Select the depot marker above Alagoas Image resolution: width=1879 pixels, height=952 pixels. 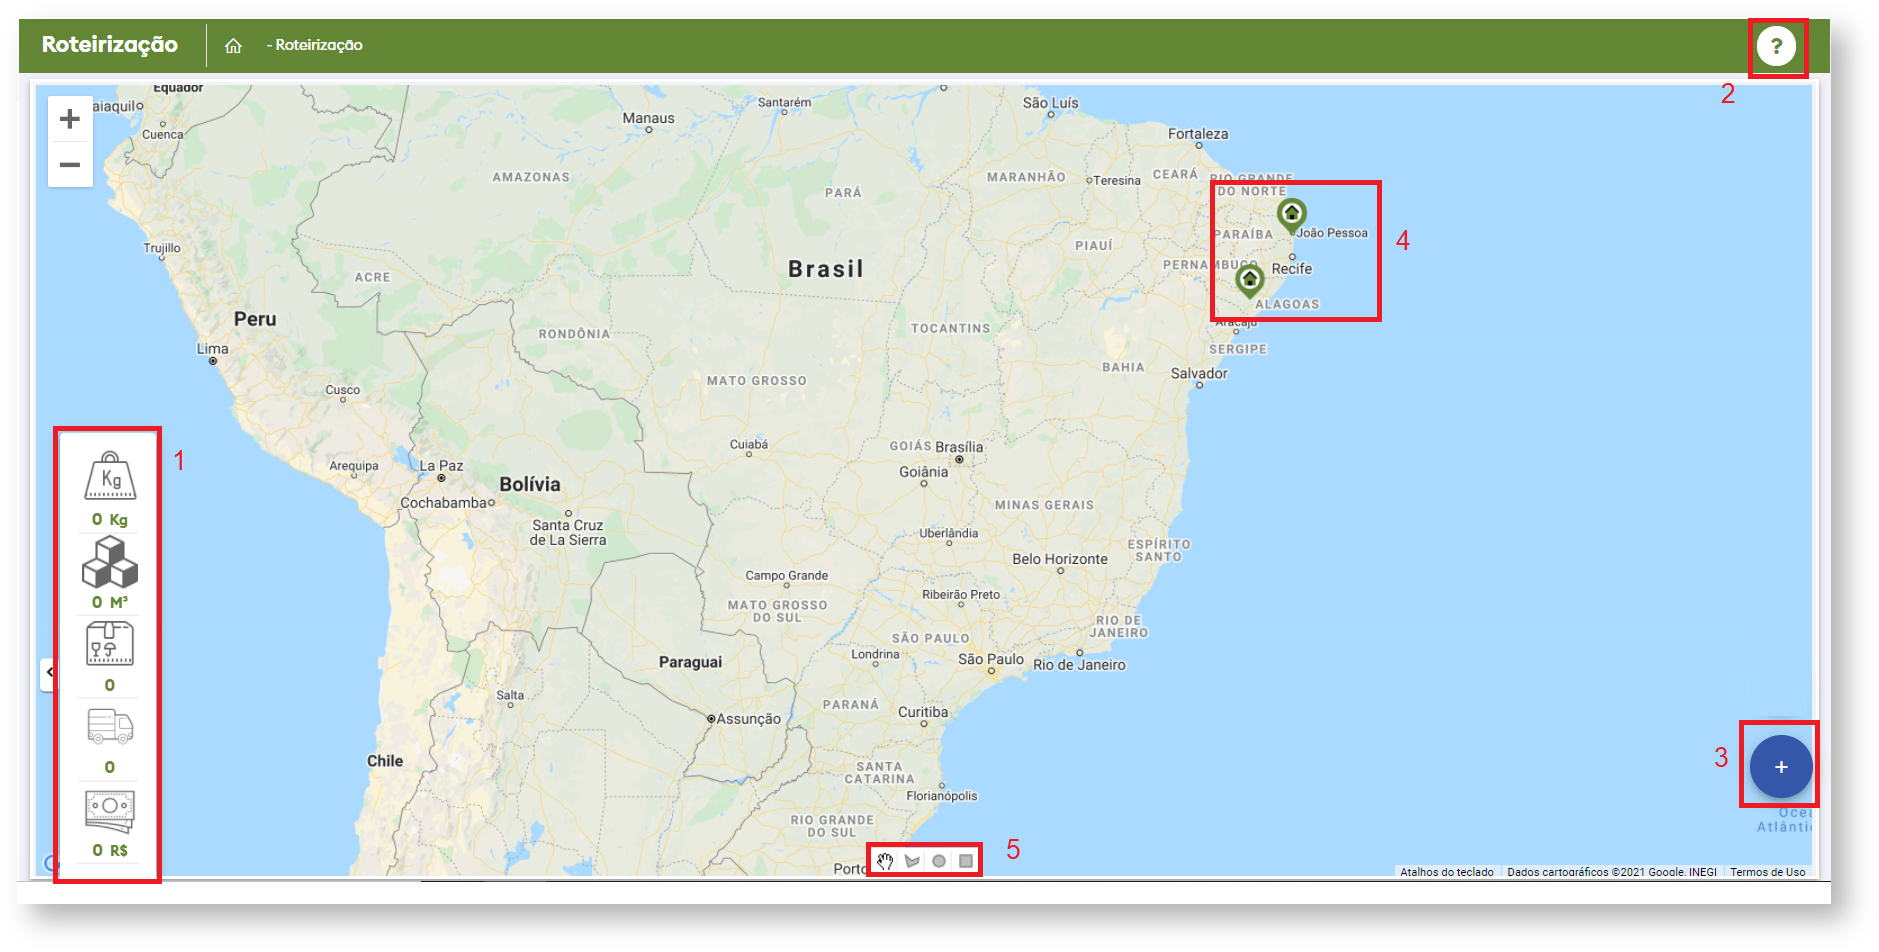pos(1249,280)
